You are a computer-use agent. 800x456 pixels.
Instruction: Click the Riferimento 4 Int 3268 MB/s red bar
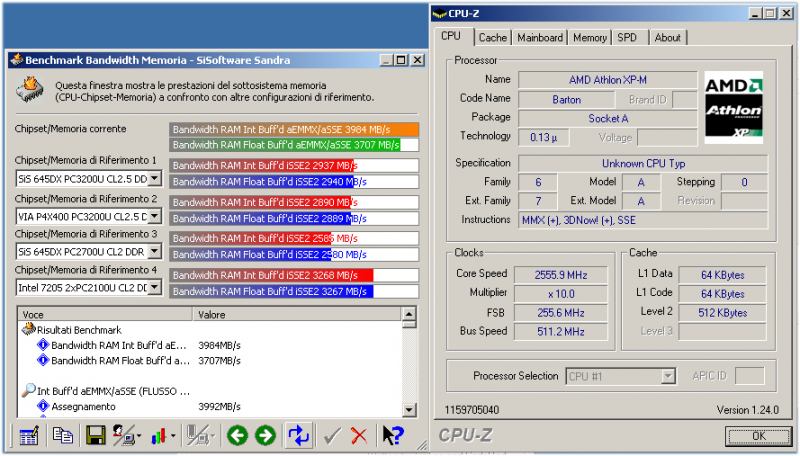coord(271,275)
